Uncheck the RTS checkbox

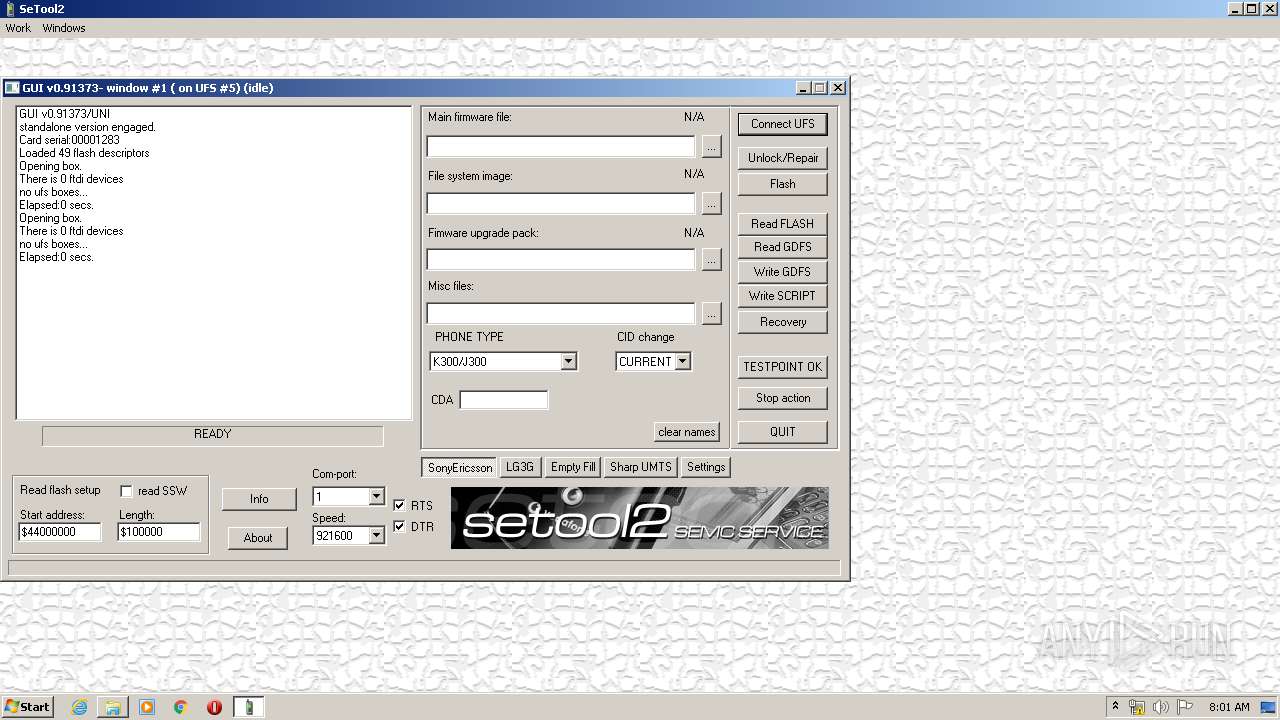399,505
